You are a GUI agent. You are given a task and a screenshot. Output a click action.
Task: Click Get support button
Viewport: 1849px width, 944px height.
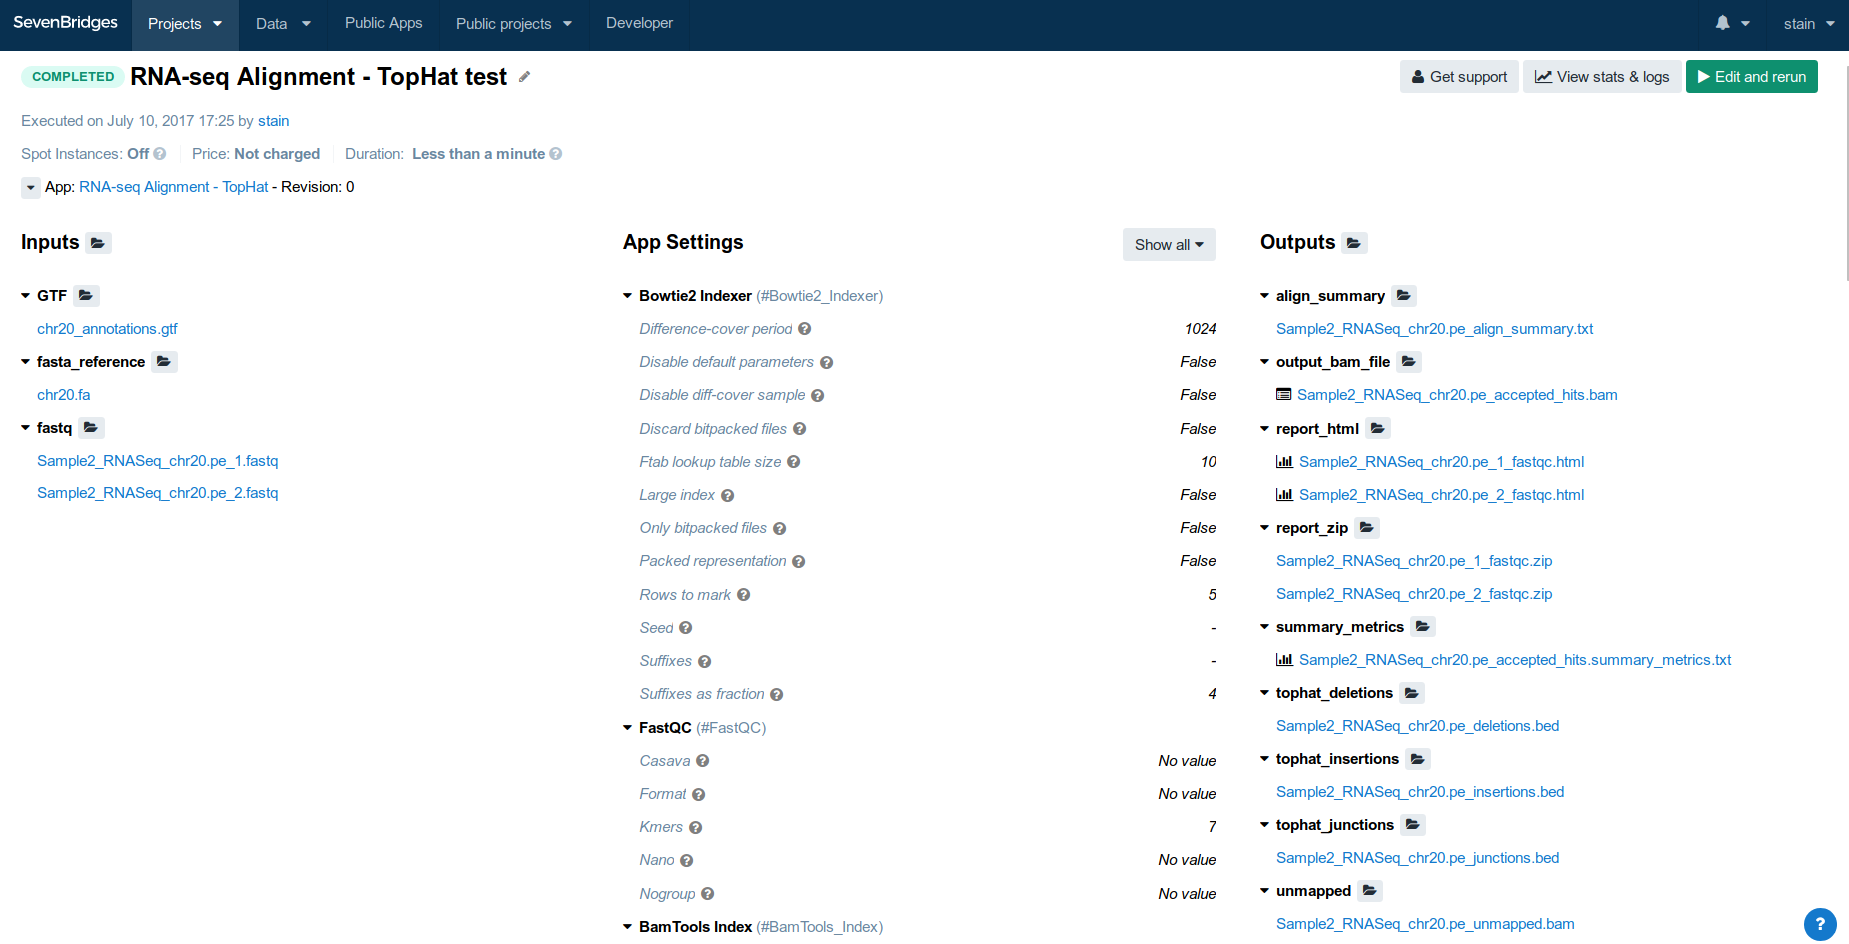[x=1459, y=77]
